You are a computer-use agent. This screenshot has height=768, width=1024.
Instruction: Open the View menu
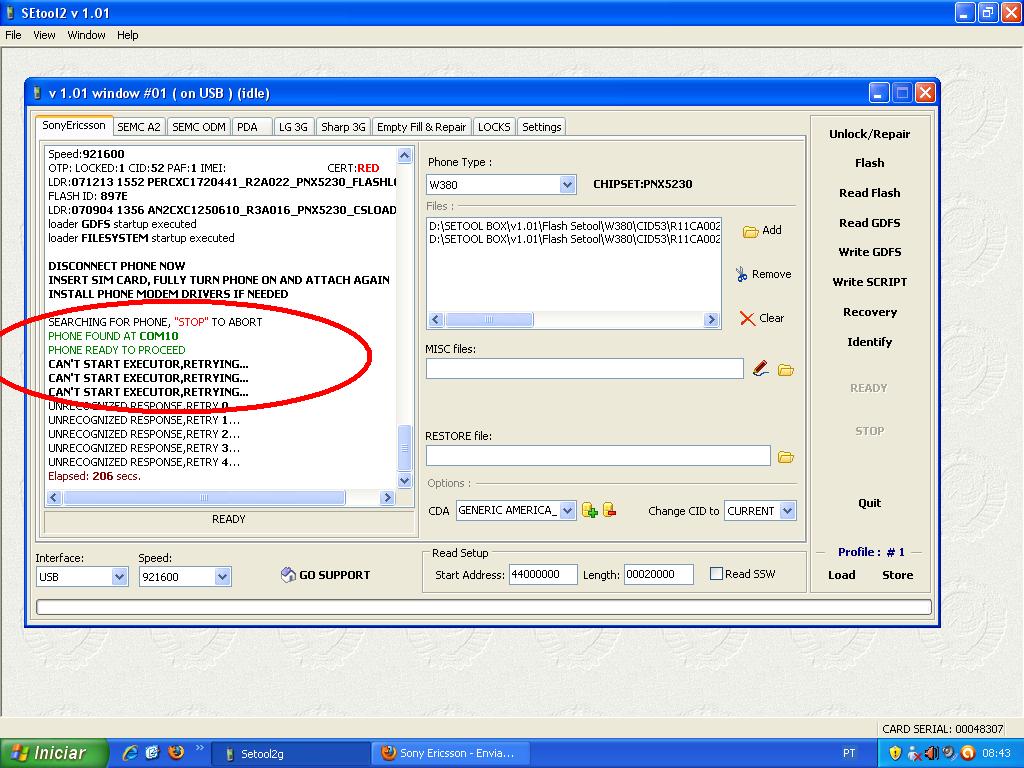pyautogui.click(x=44, y=35)
